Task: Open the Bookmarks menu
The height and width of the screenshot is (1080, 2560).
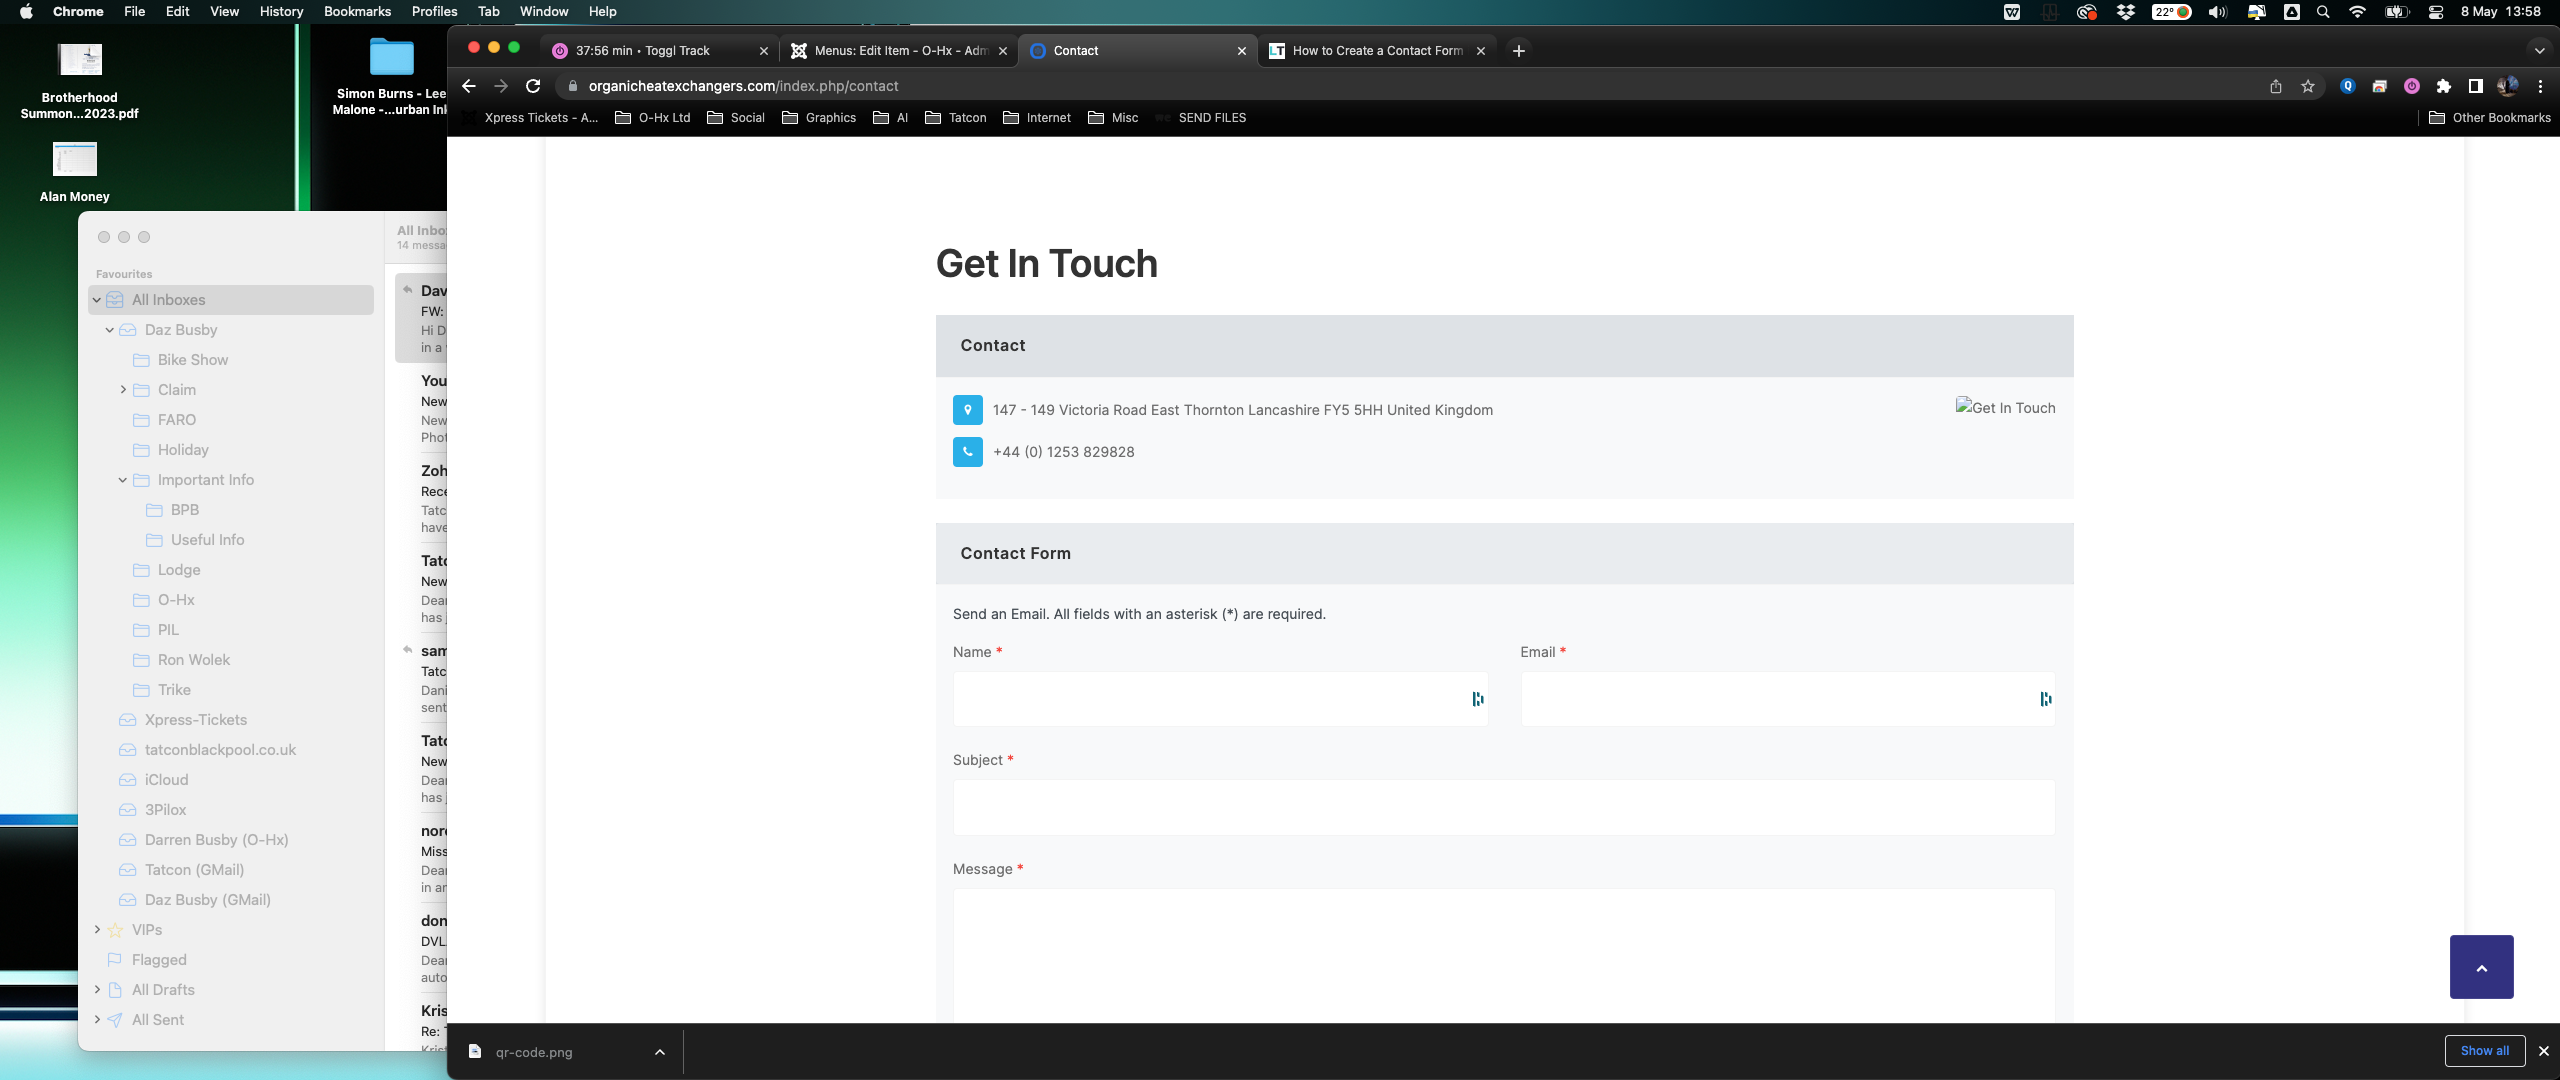Action: [x=357, y=11]
